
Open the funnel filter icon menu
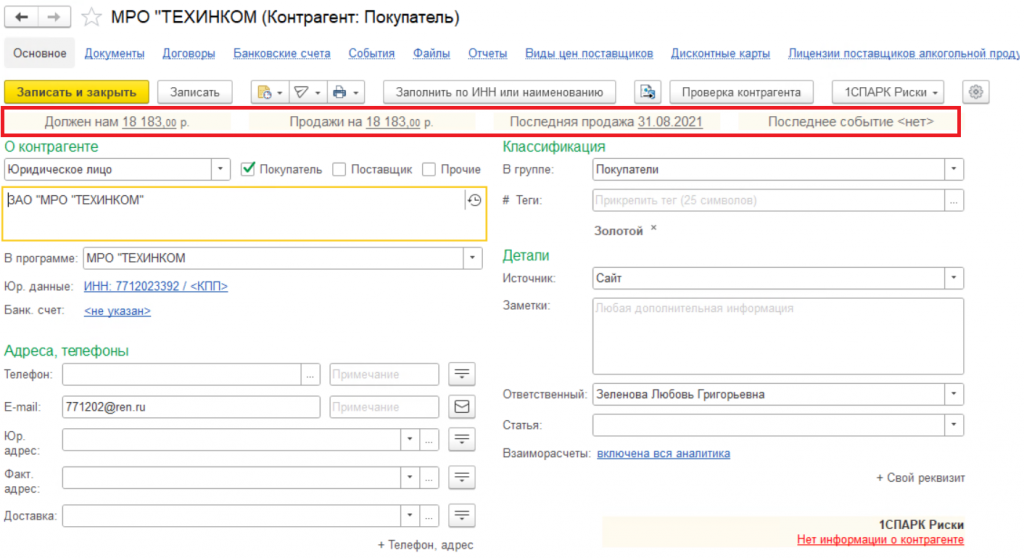307,92
